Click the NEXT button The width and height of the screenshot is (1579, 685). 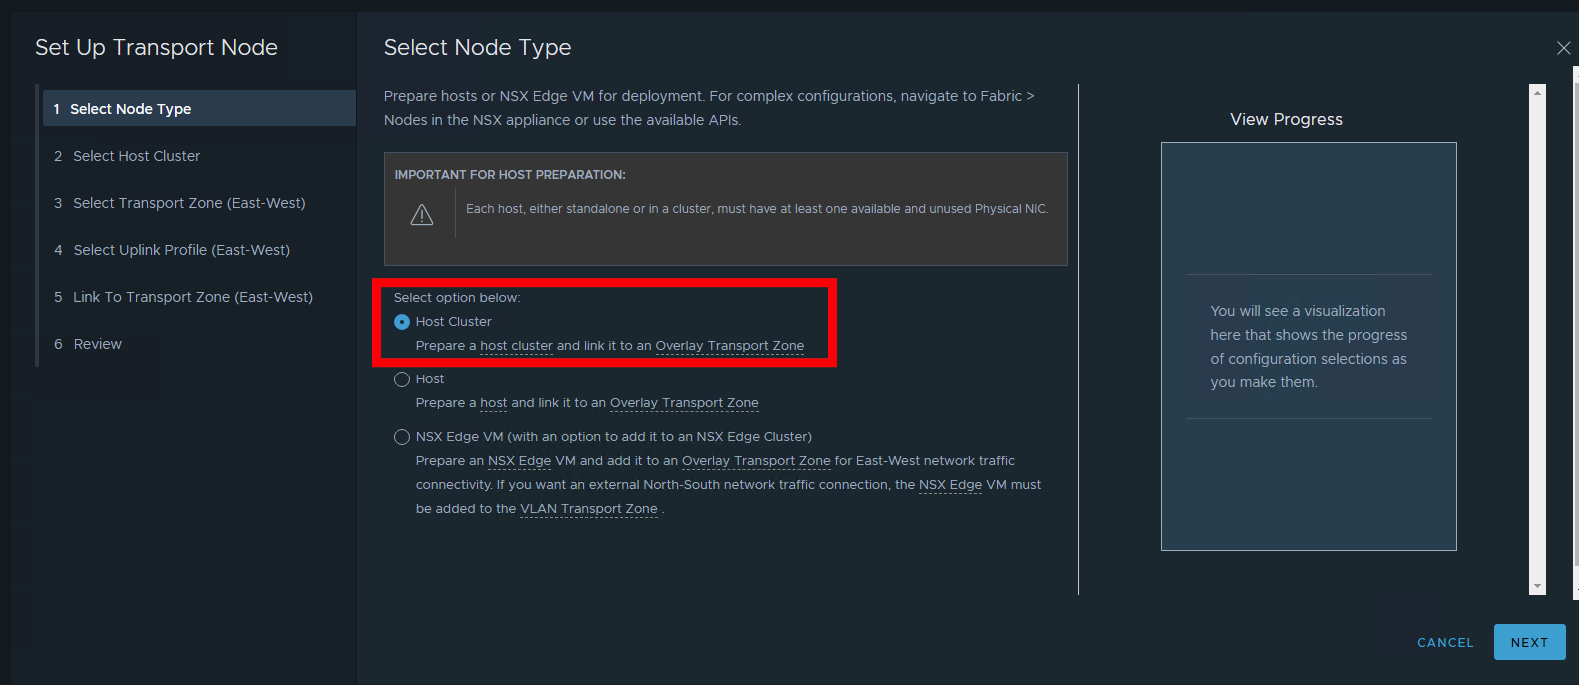pos(1529,642)
